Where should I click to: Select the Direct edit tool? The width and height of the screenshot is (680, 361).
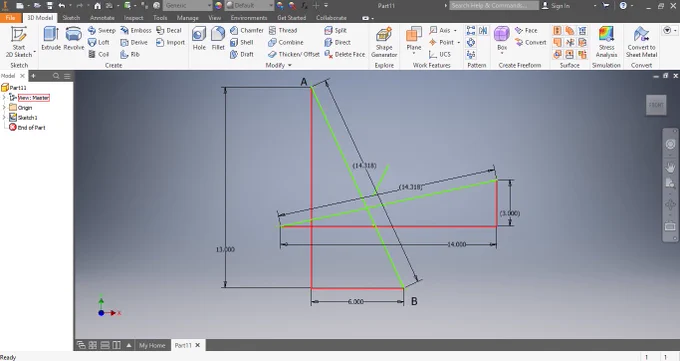337,42
